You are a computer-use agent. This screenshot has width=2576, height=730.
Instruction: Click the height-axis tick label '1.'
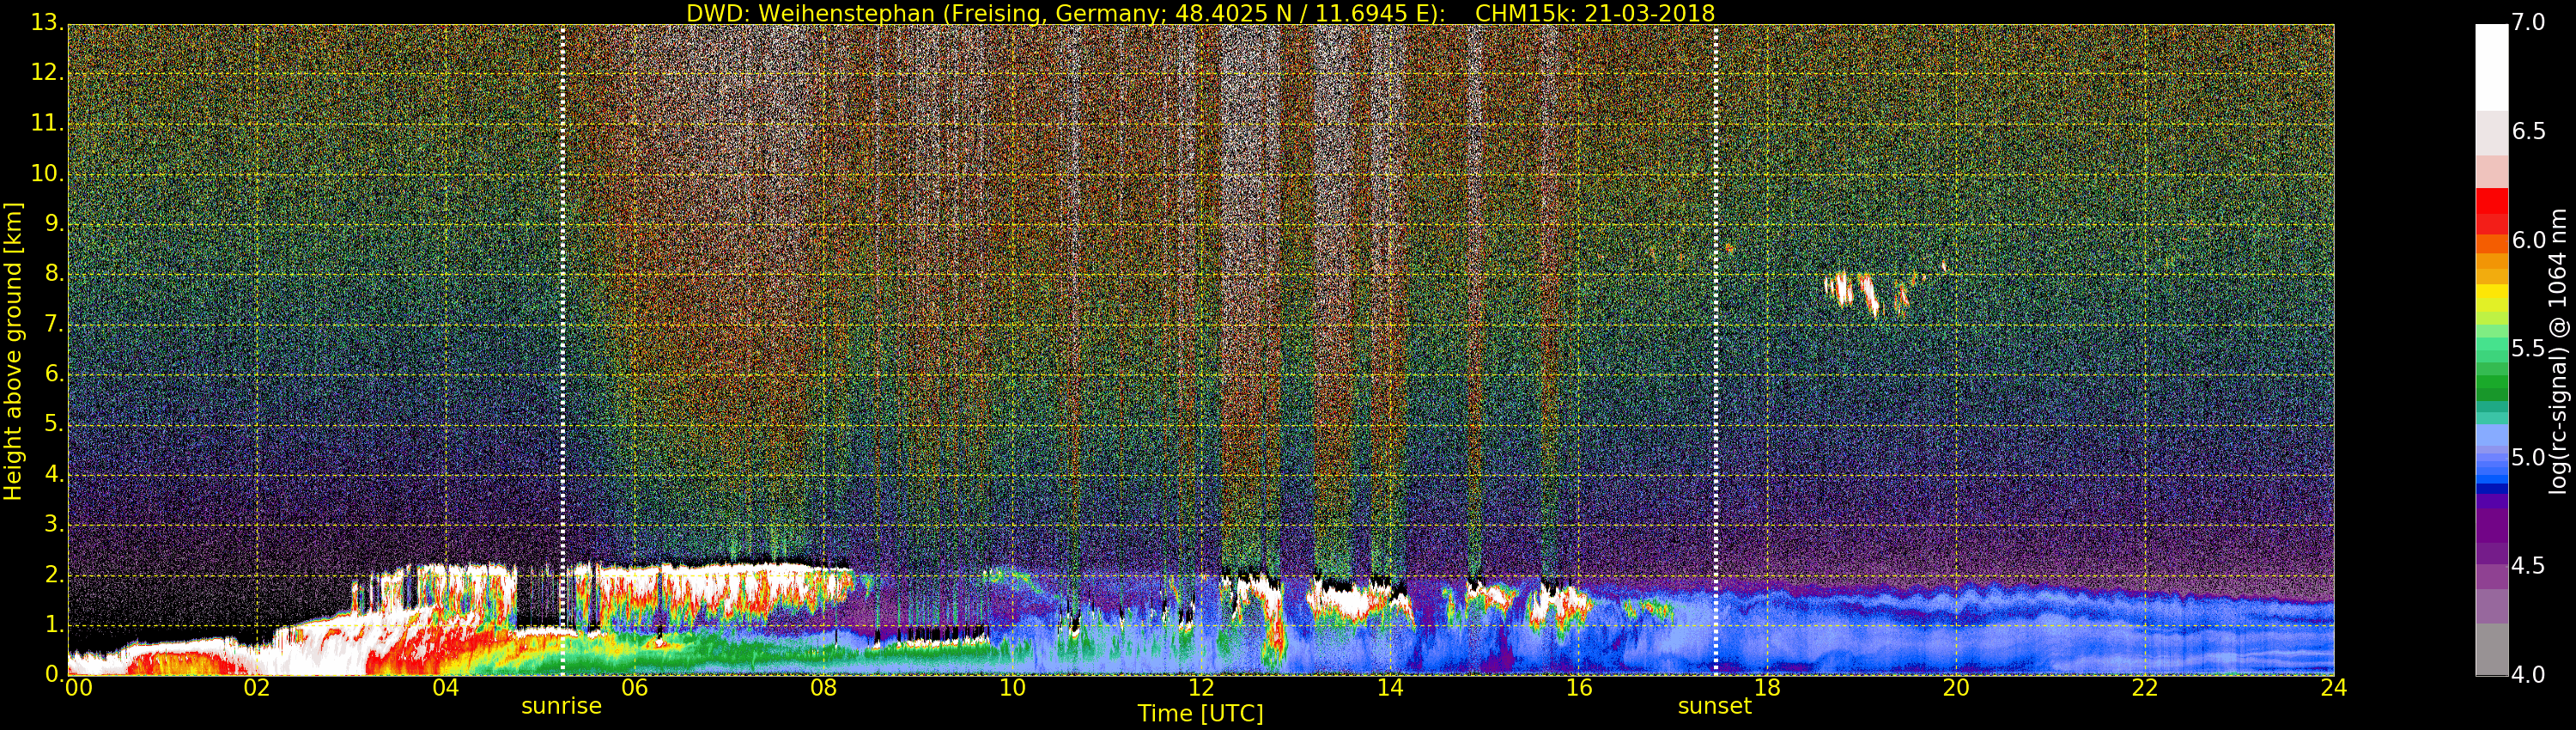53,624
